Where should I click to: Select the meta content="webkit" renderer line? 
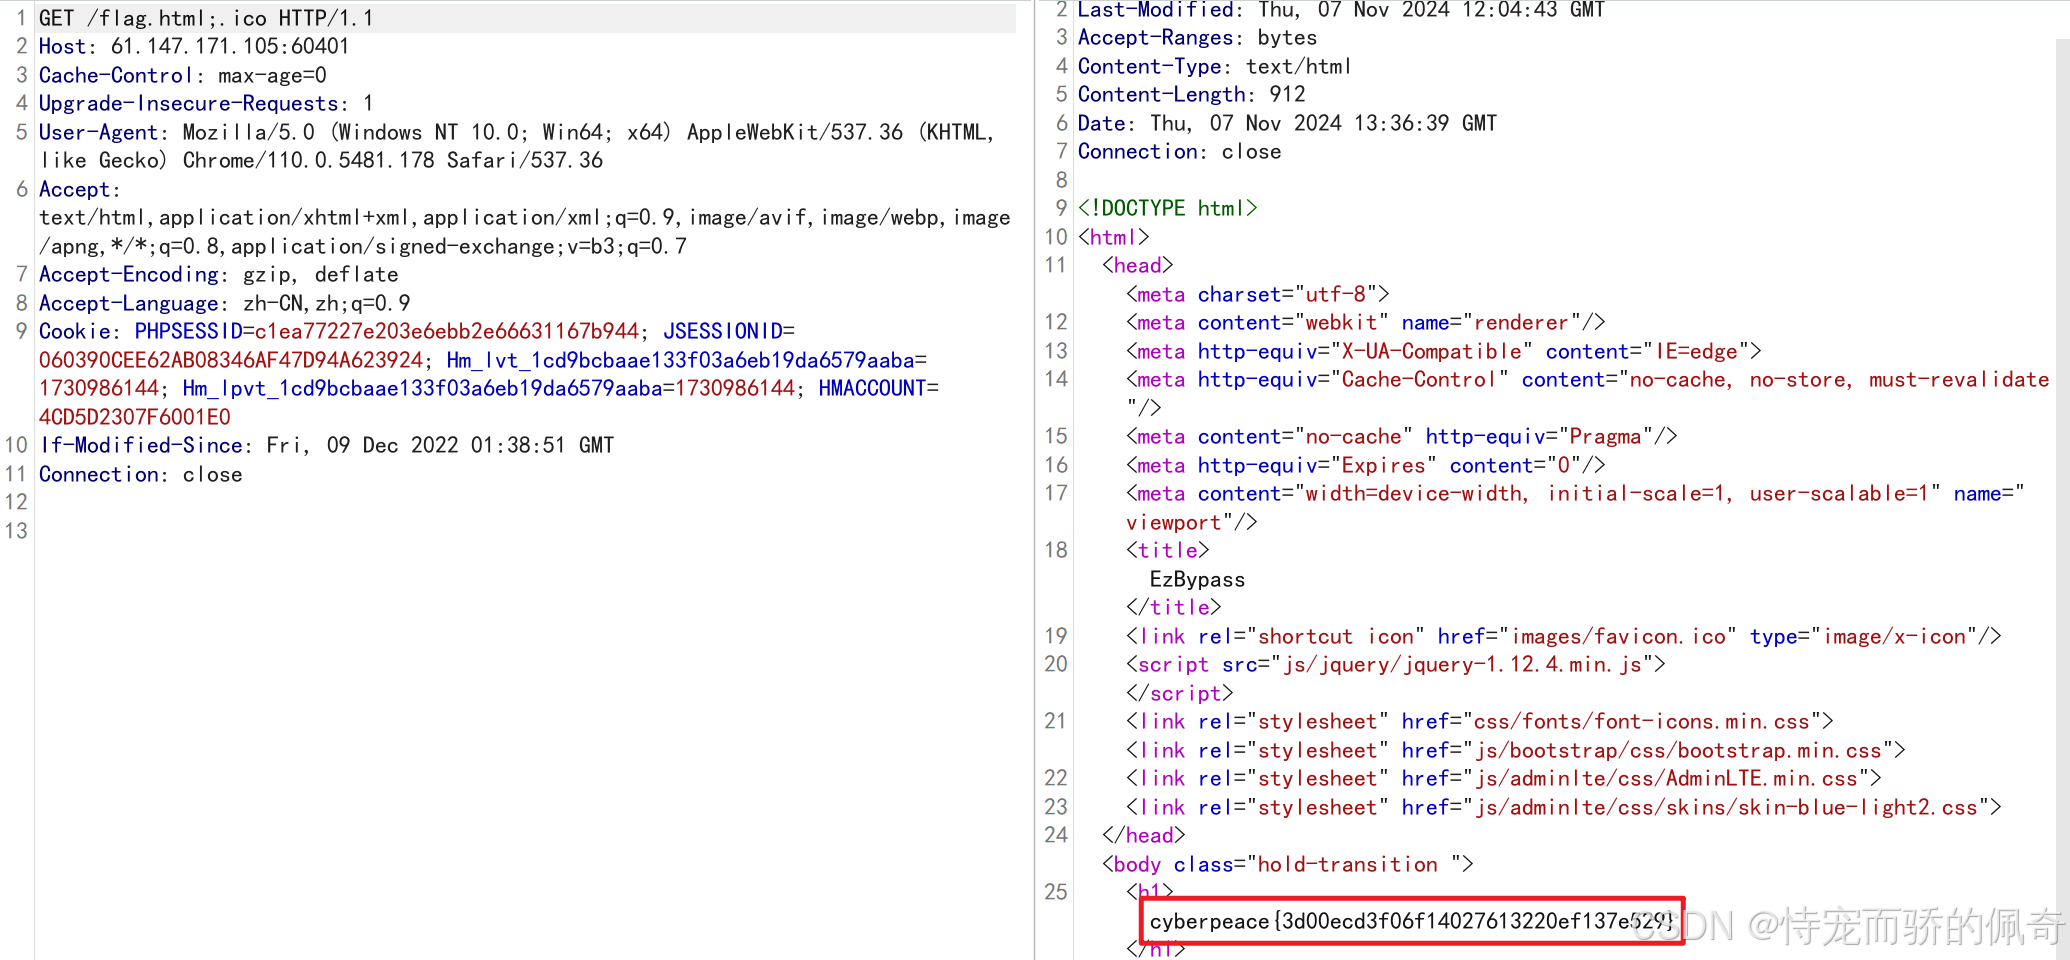pos(1366,322)
